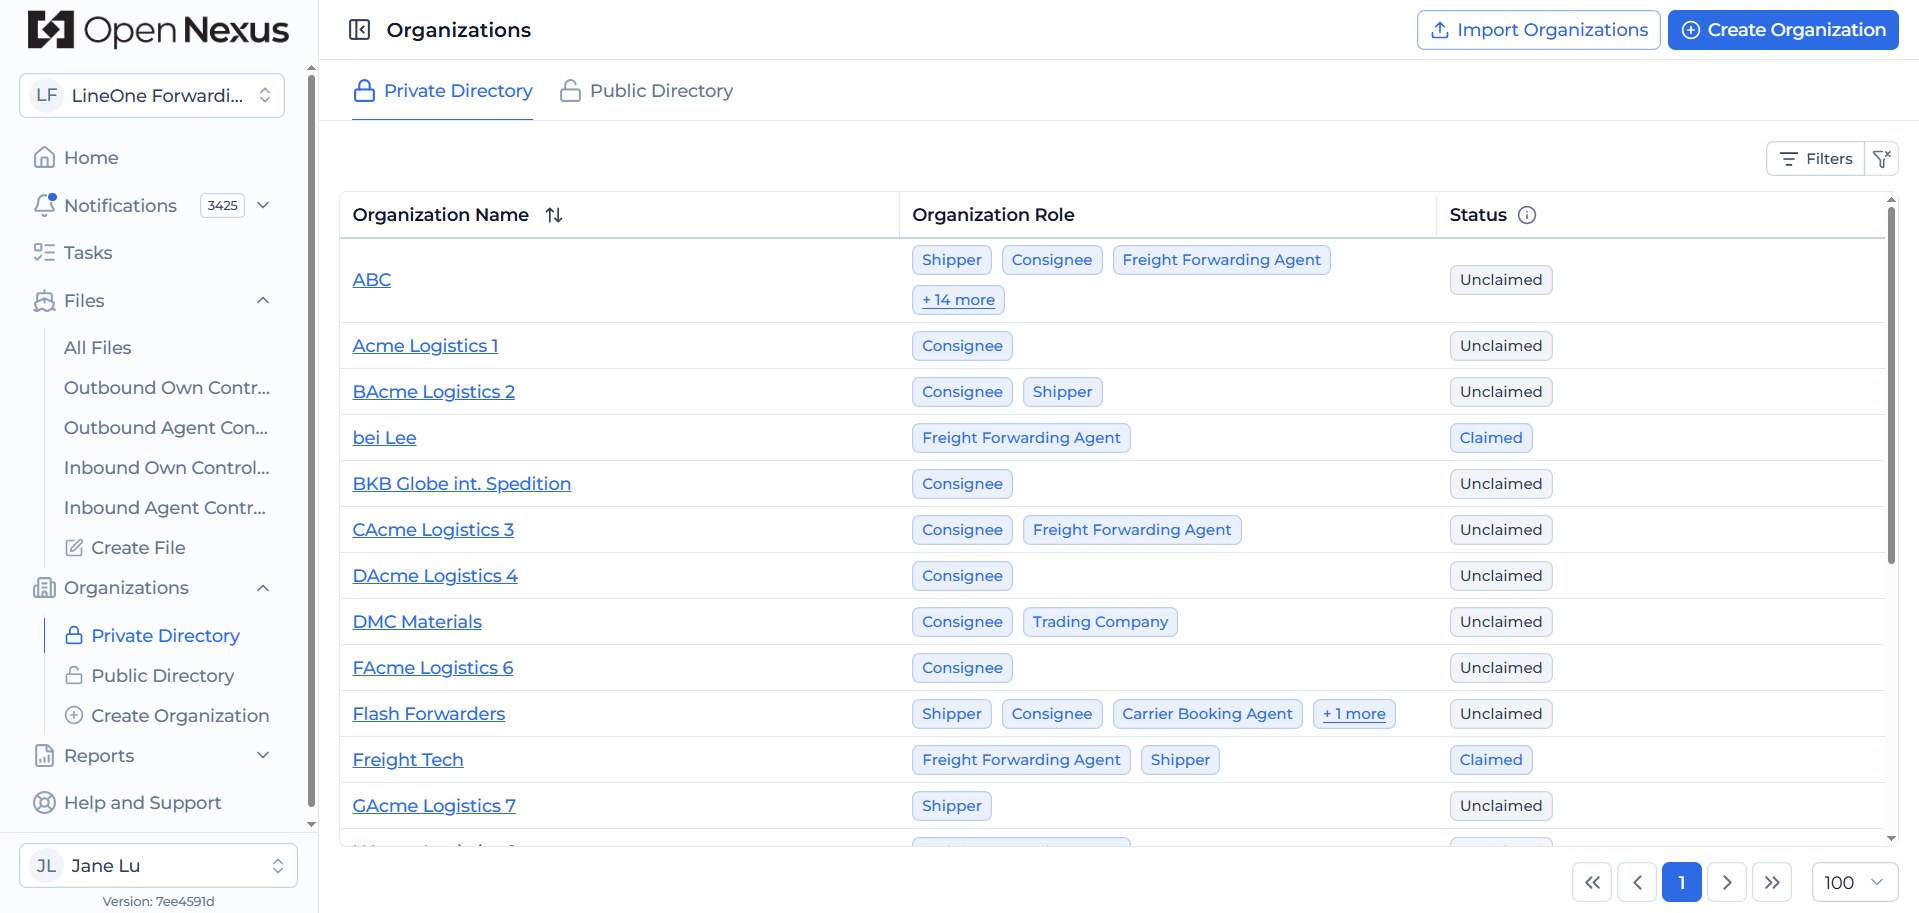The width and height of the screenshot is (1919, 913).
Task: Click the JL user avatar
Action: (47, 866)
